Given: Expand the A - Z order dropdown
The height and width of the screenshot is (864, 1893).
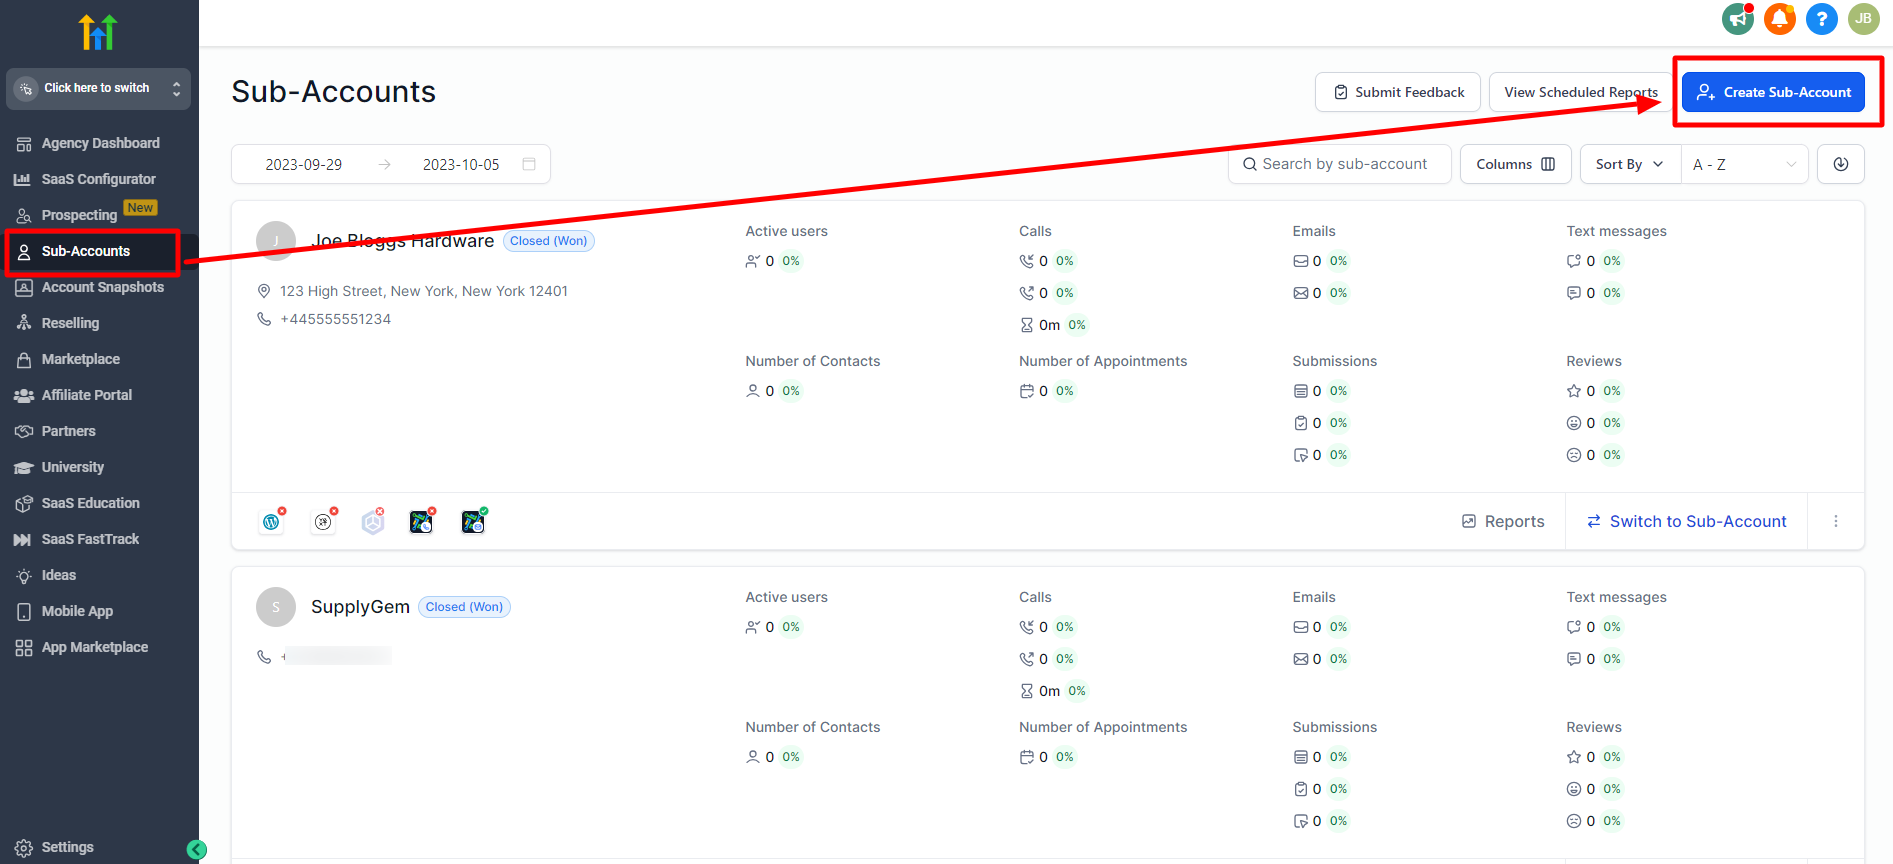Looking at the screenshot, I should 1744,164.
